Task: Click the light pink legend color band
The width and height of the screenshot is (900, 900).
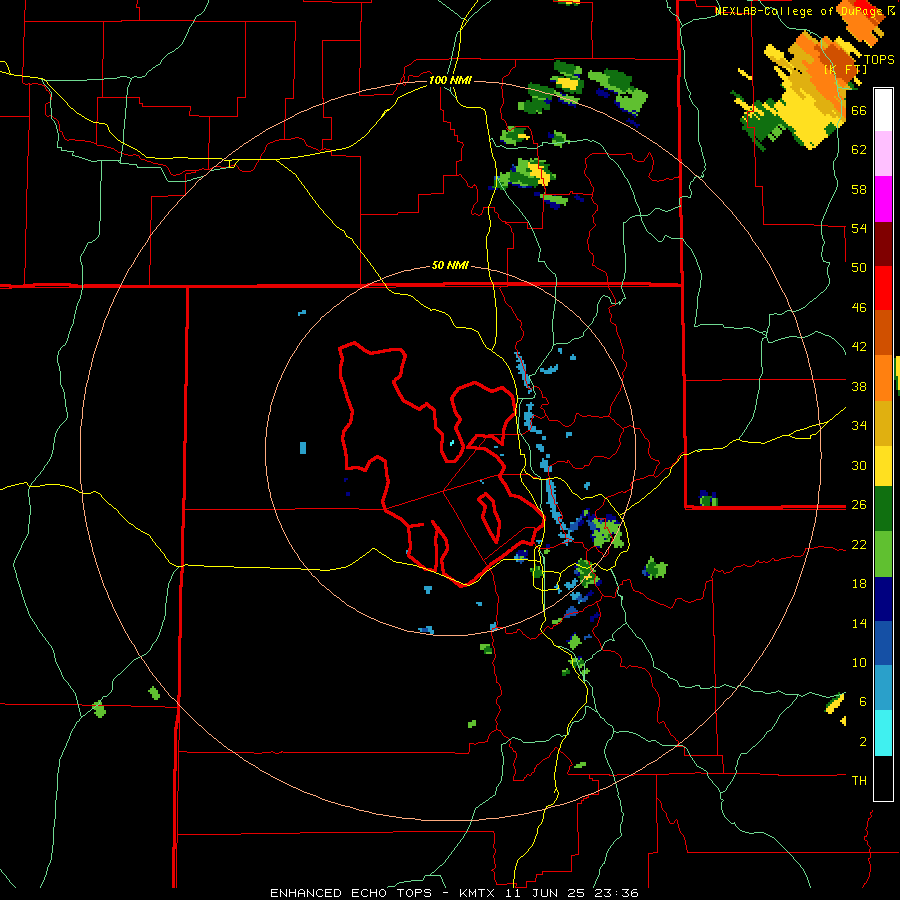Action: click(x=883, y=153)
